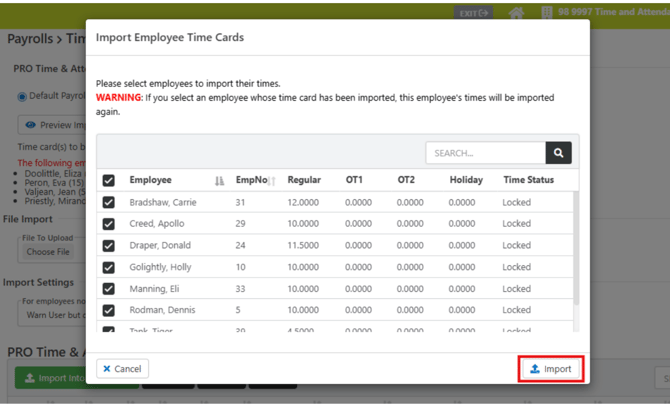Viewport: 670px width, 404px height.
Task: Toggle the select-all header checkbox
Action: (x=109, y=180)
